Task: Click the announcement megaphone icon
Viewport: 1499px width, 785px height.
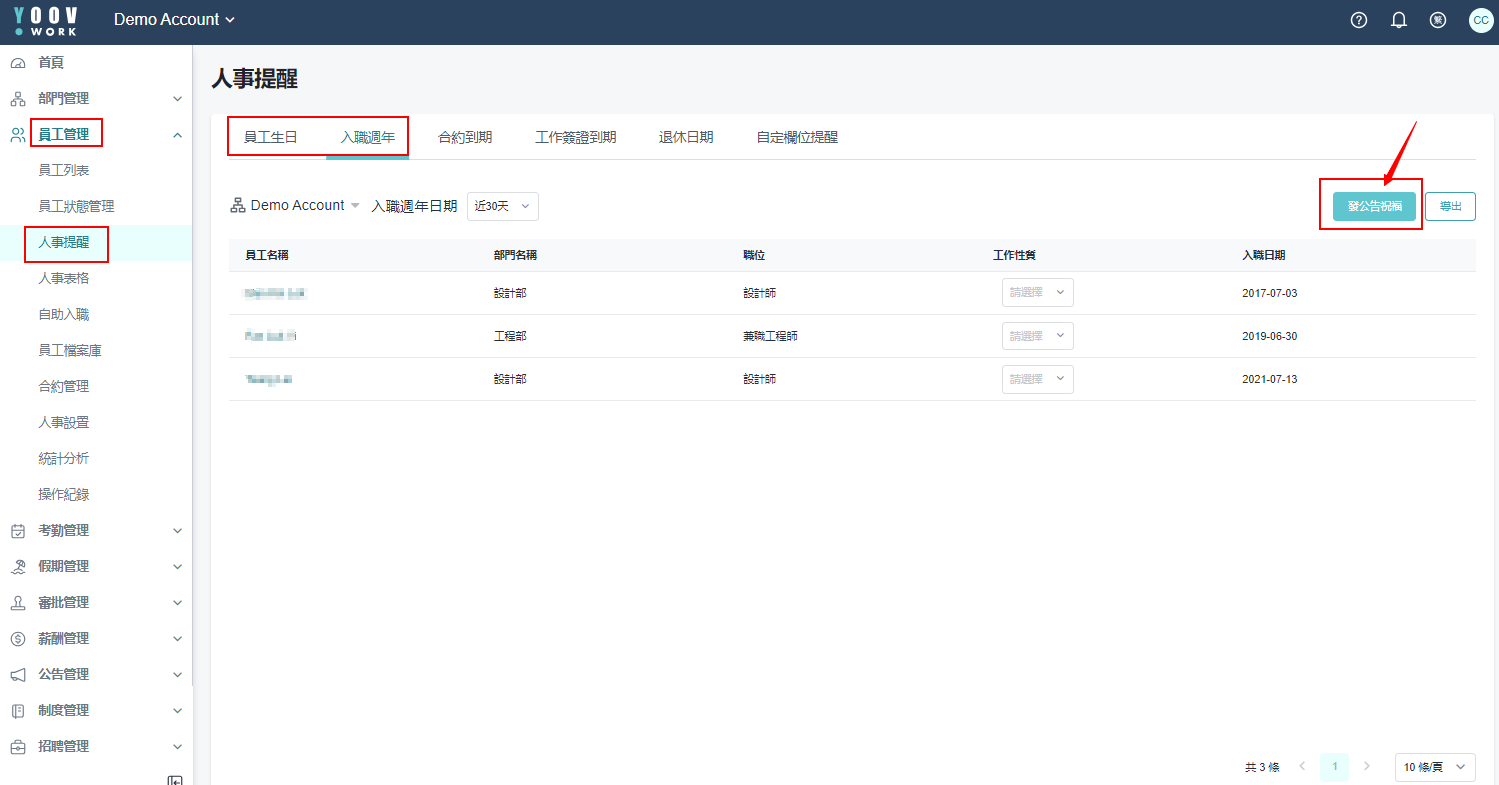Action: tap(18, 675)
